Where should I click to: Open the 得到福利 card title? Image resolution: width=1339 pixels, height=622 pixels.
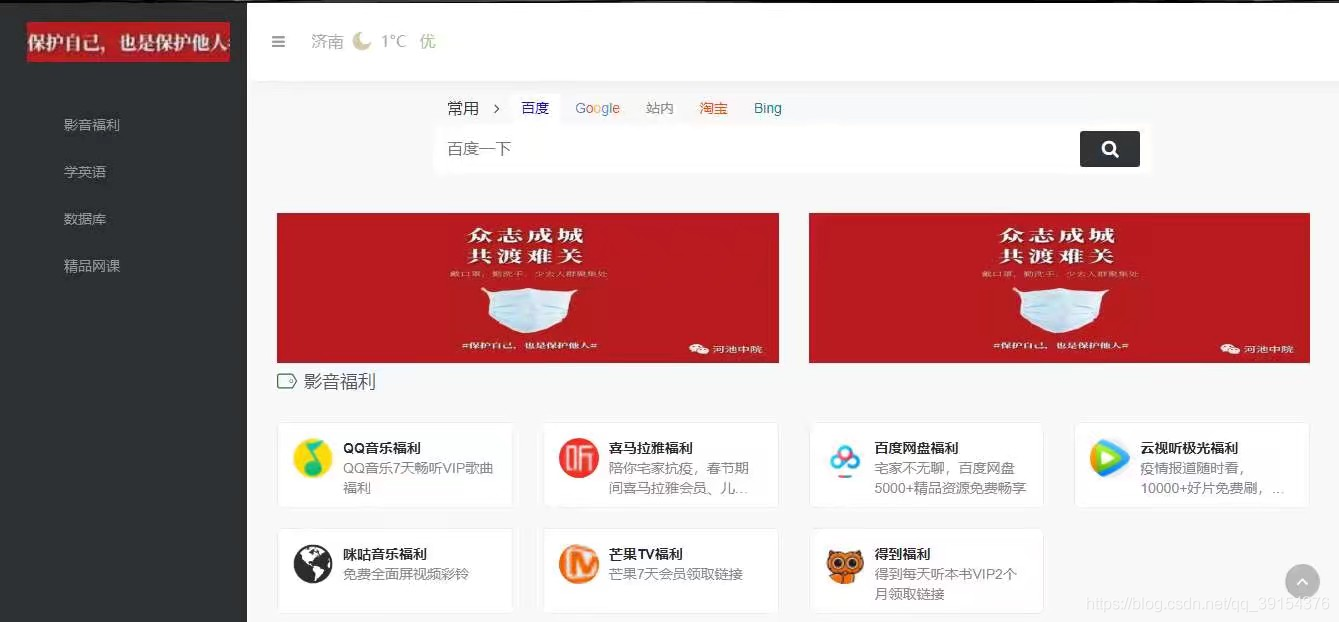(x=903, y=554)
